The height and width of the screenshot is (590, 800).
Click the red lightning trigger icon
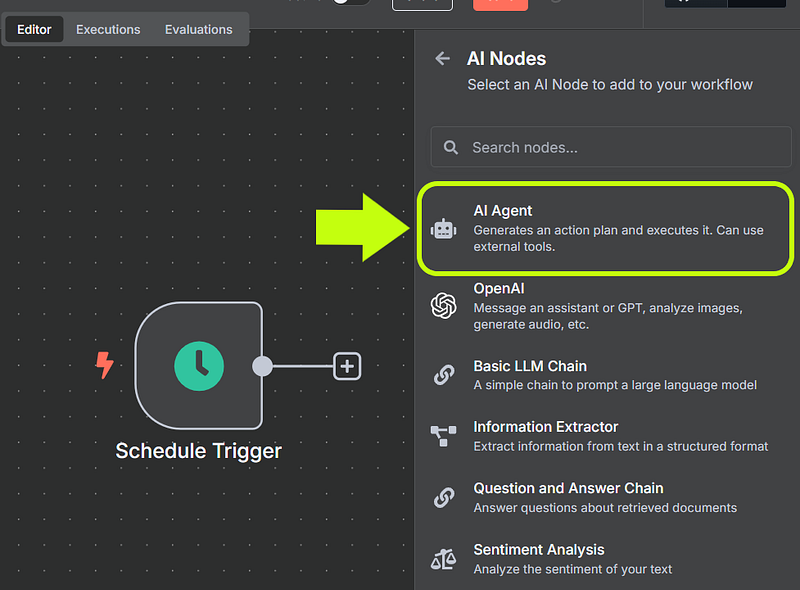click(x=105, y=365)
